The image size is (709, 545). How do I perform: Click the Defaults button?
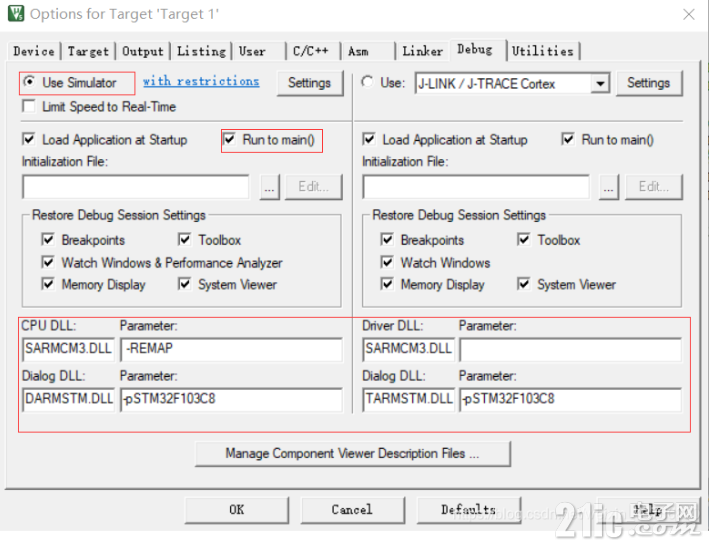click(x=468, y=510)
